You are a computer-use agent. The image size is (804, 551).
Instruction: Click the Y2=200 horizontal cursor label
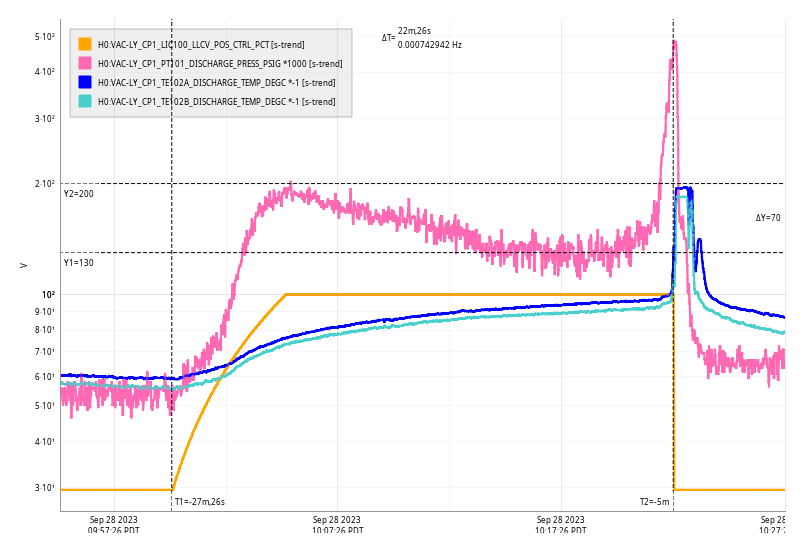point(79,194)
